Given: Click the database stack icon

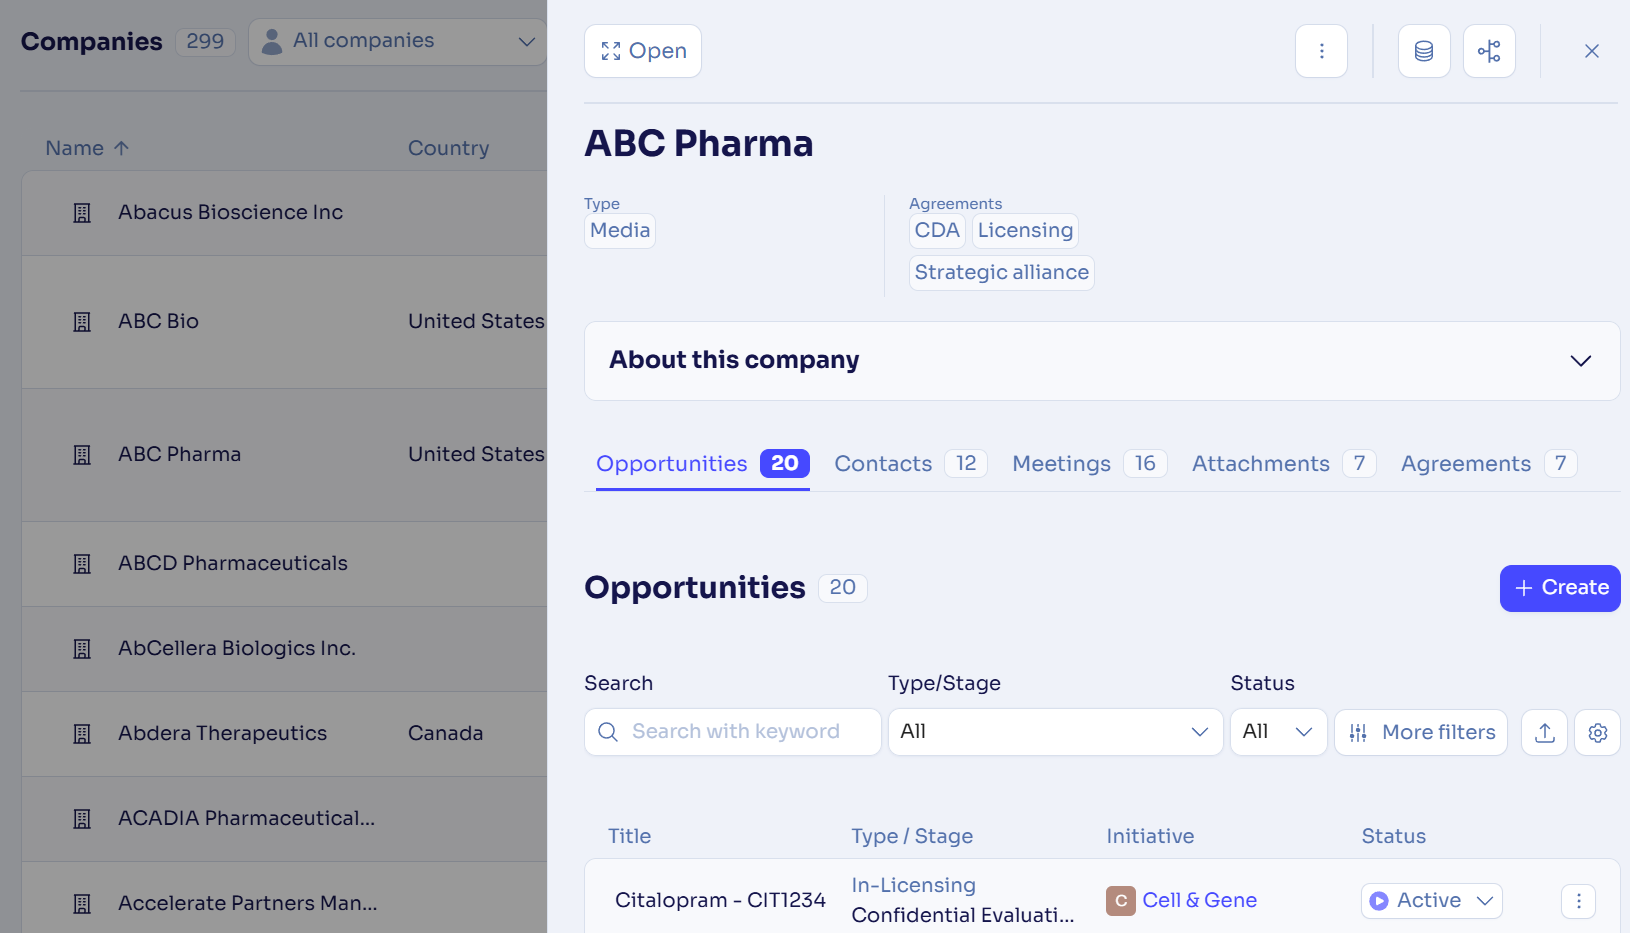Looking at the screenshot, I should click(x=1424, y=51).
